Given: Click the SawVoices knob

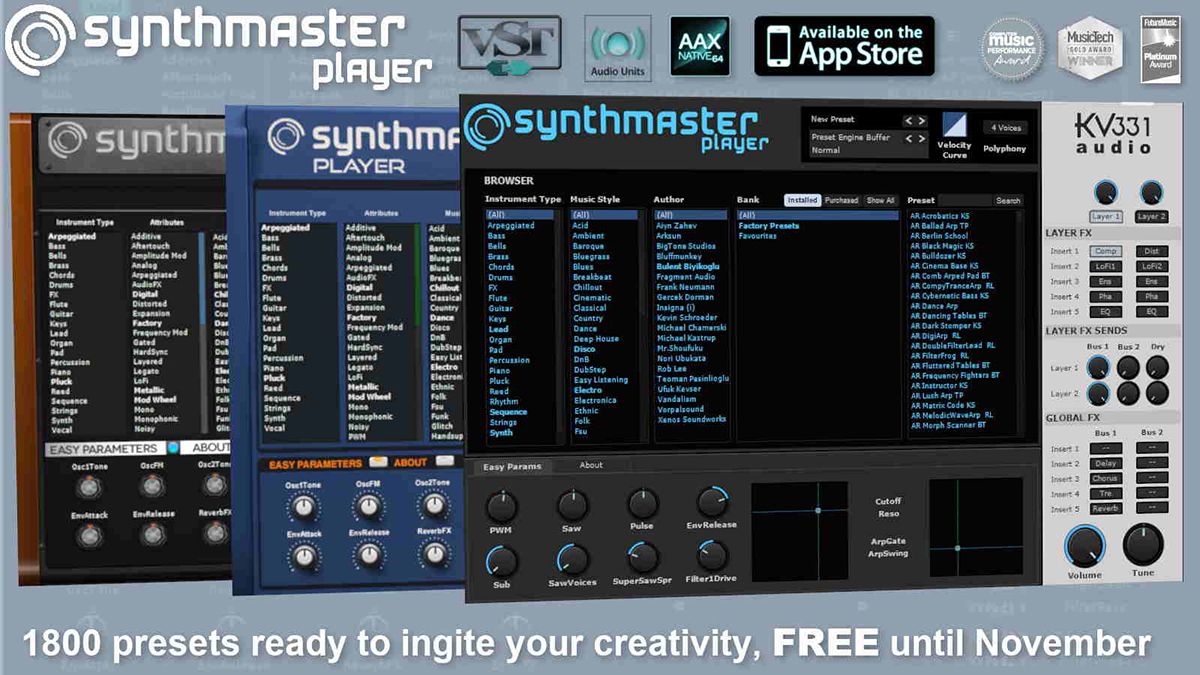Looking at the screenshot, I should [571, 560].
